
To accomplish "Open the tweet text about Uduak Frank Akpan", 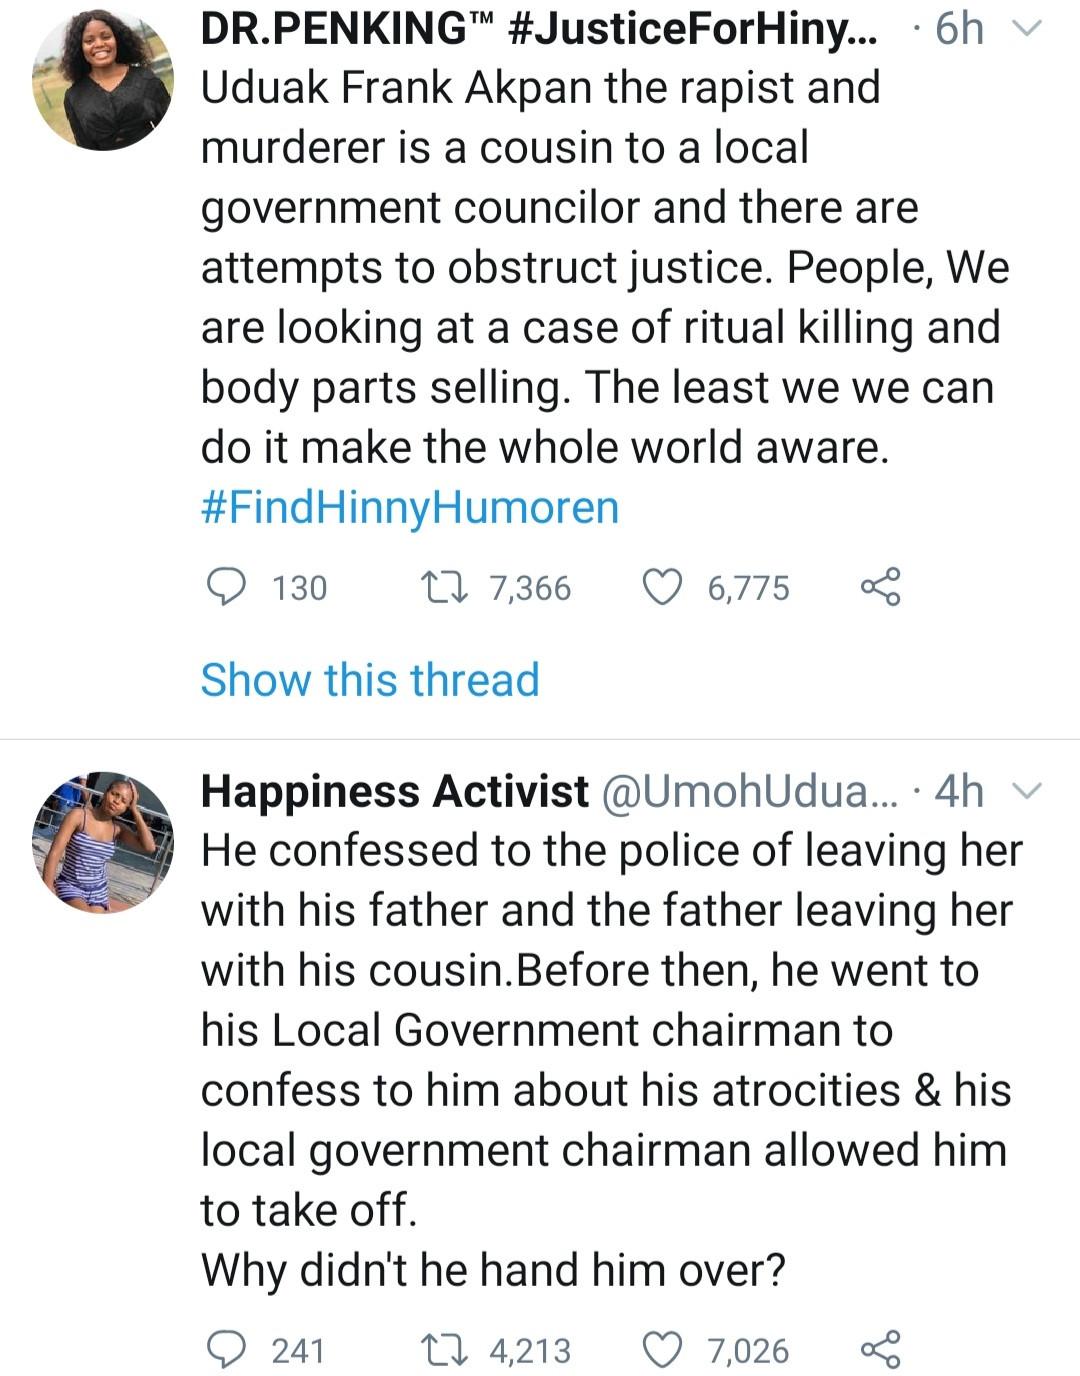I will [x=600, y=267].
